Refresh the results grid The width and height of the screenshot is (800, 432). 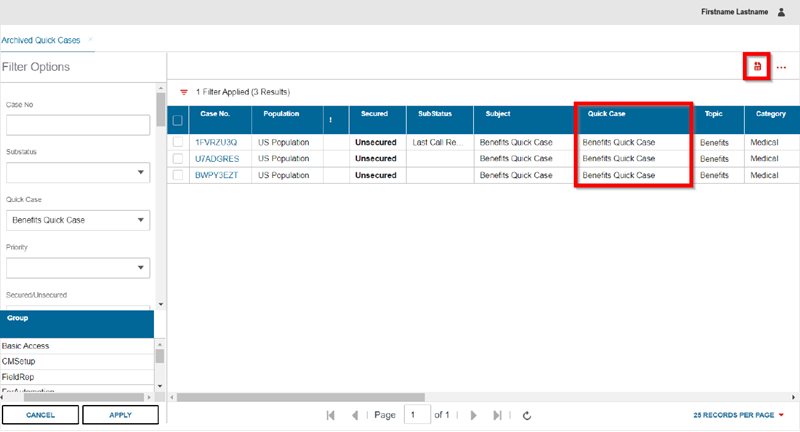click(x=527, y=416)
